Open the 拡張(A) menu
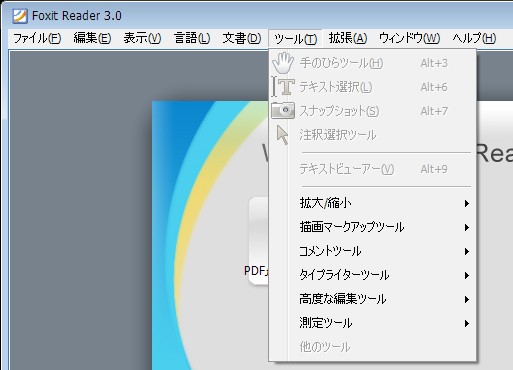The image size is (513, 370). [x=348, y=38]
